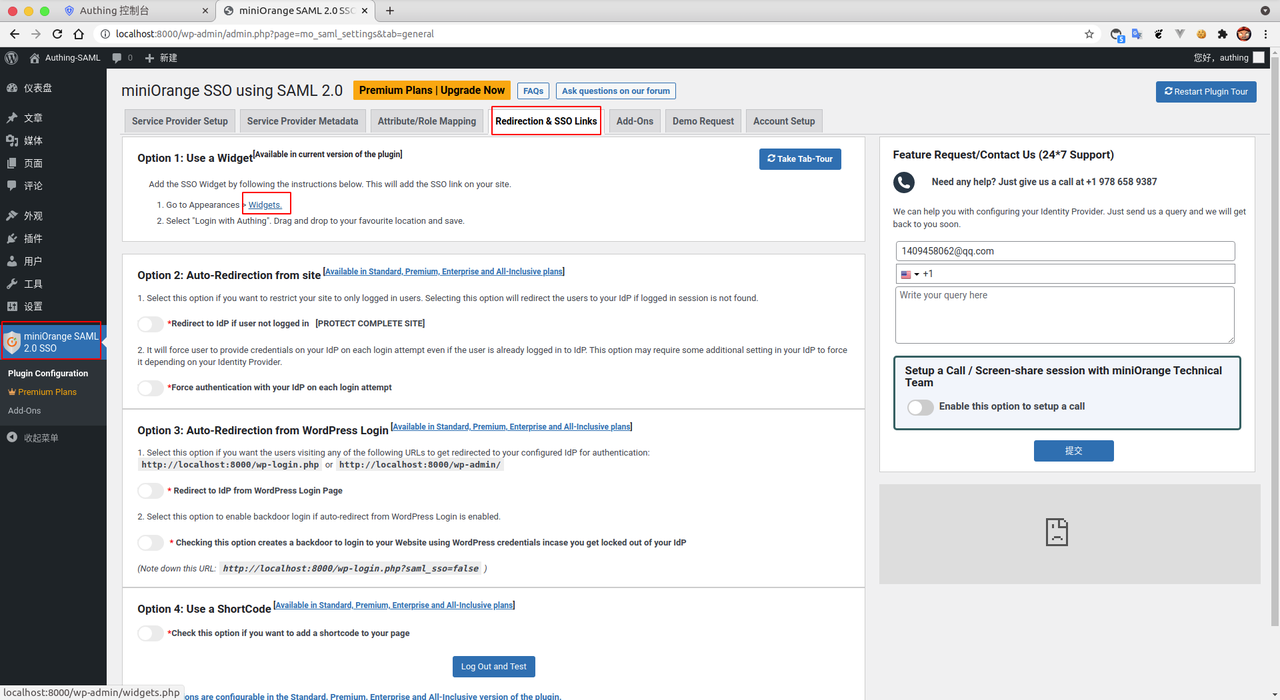Viewport: 1280px width, 700px height.
Task: Open Option 3 available plans link
Action: pos(512,427)
